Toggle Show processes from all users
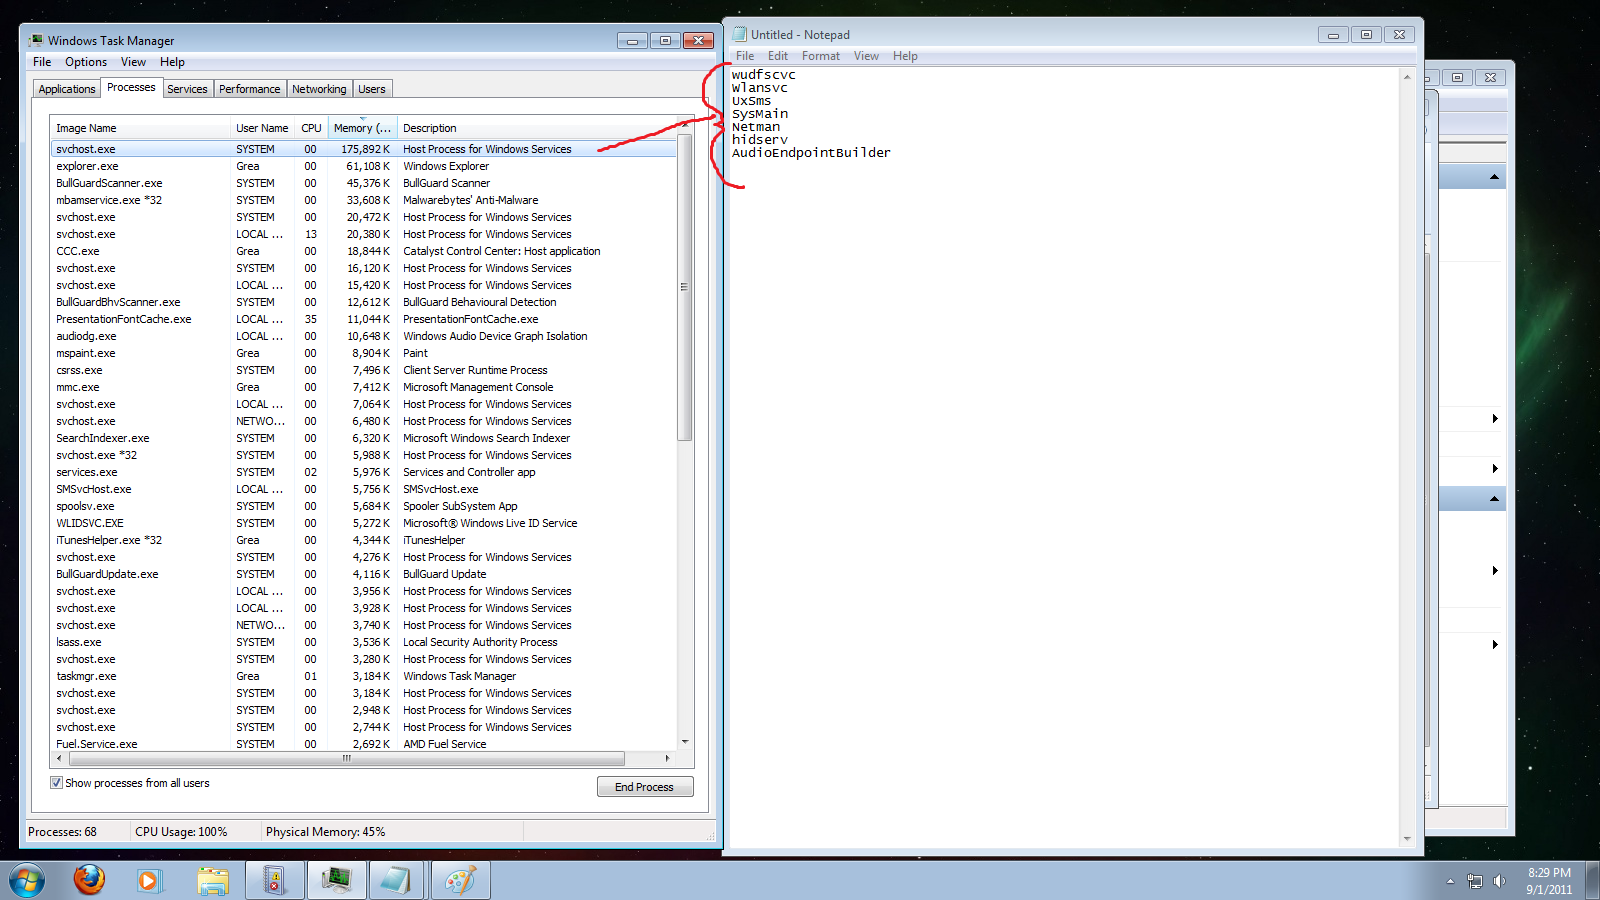 (56, 783)
